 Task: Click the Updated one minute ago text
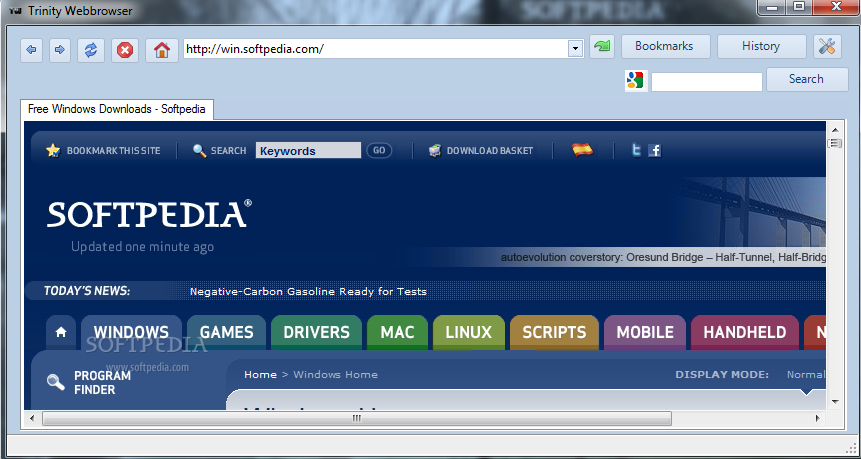pos(142,247)
